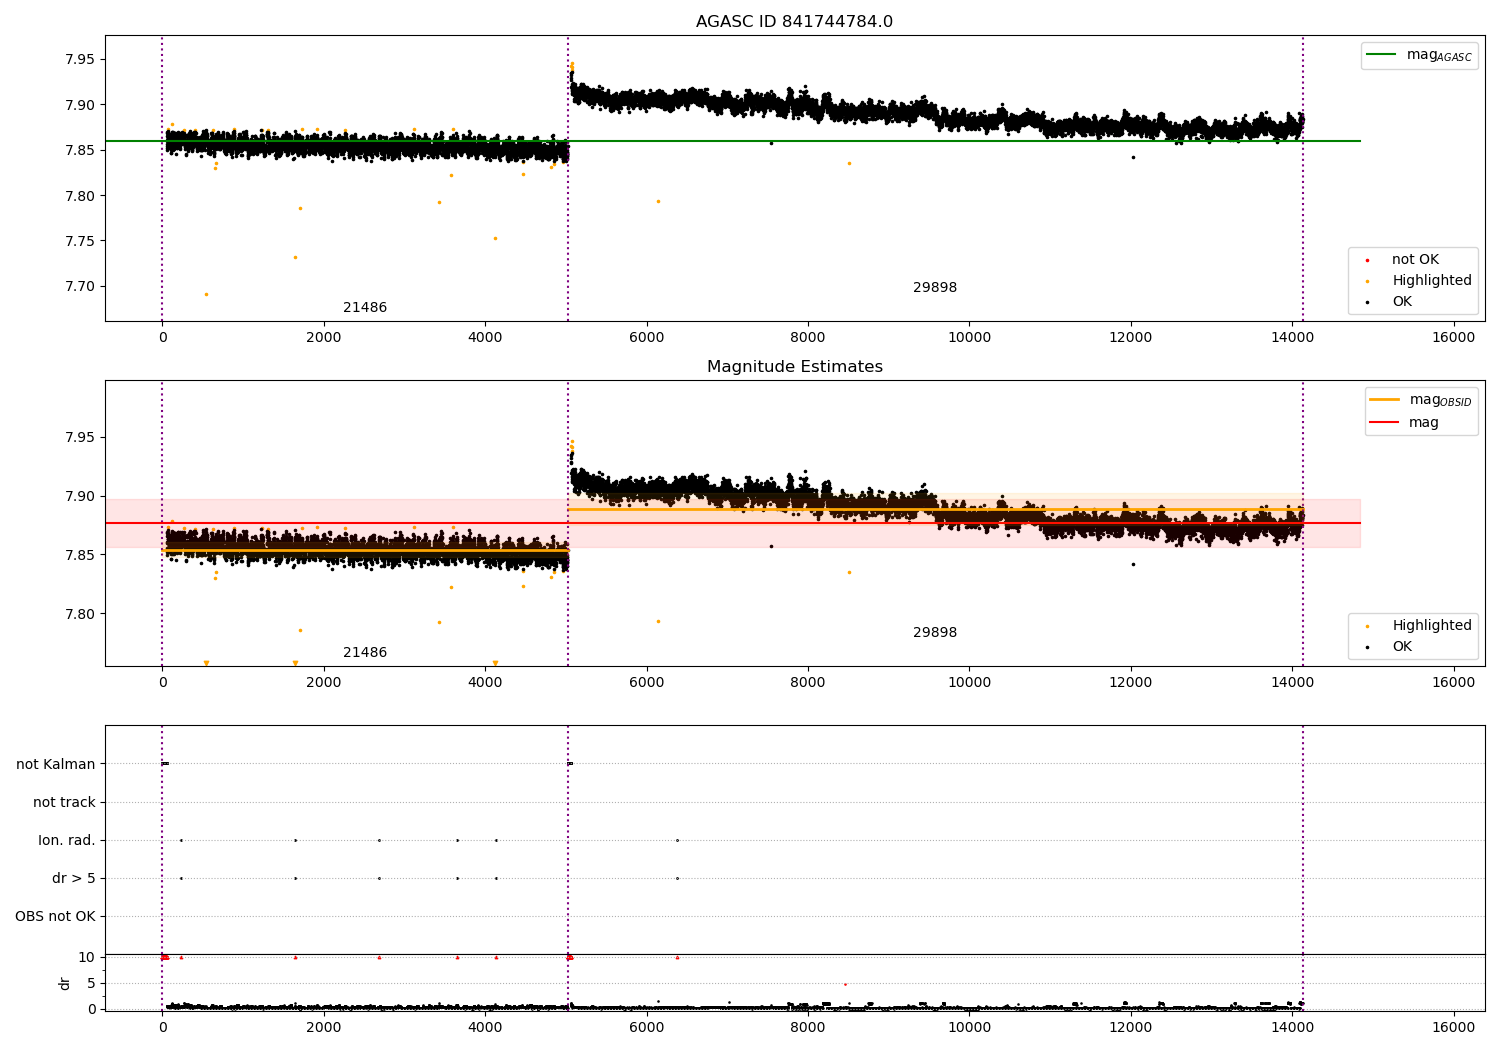
Task: Select 'Highlighted' legend entry in the top plot
Action: click(x=1431, y=281)
